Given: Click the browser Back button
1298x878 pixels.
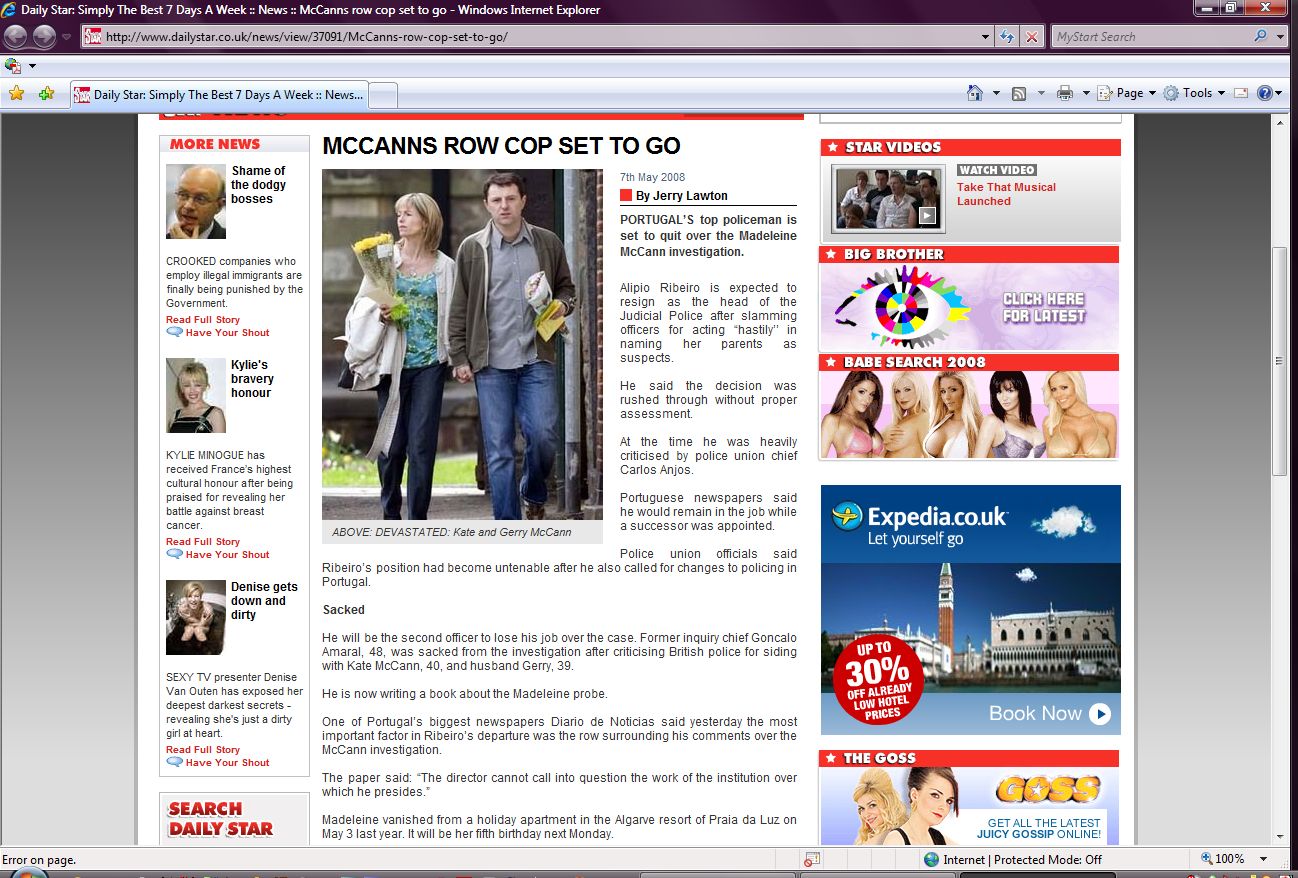Looking at the screenshot, I should click(15, 37).
